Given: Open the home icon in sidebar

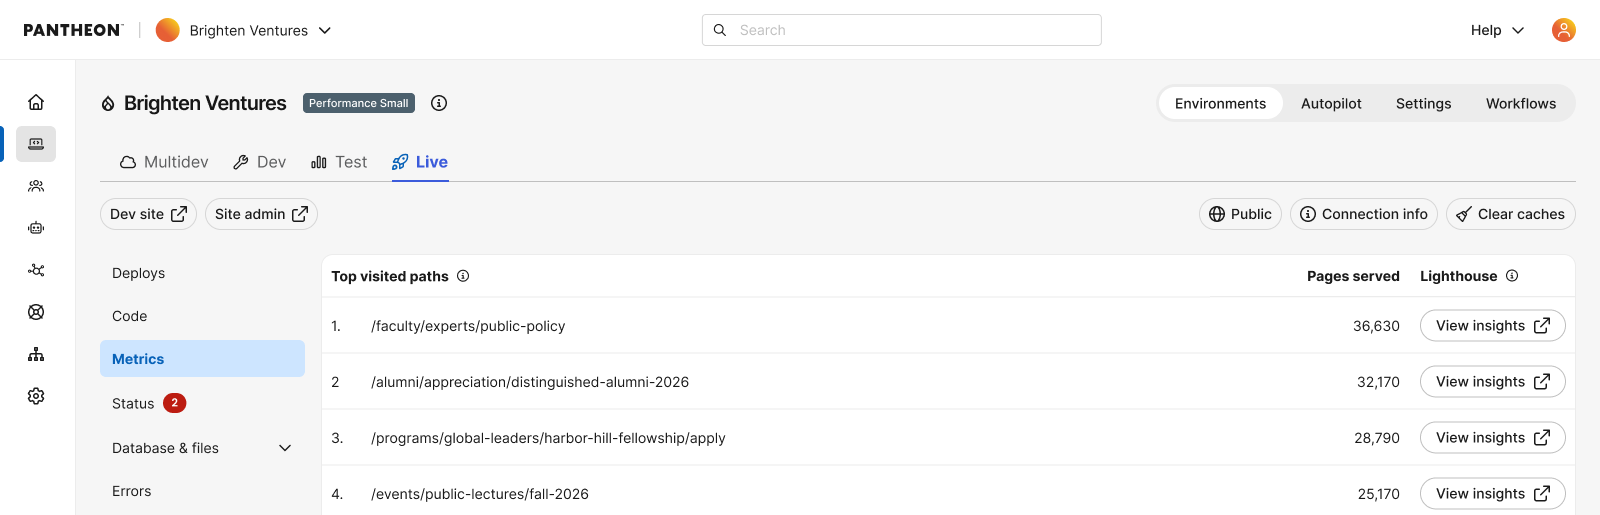Looking at the screenshot, I should (x=36, y=102).
